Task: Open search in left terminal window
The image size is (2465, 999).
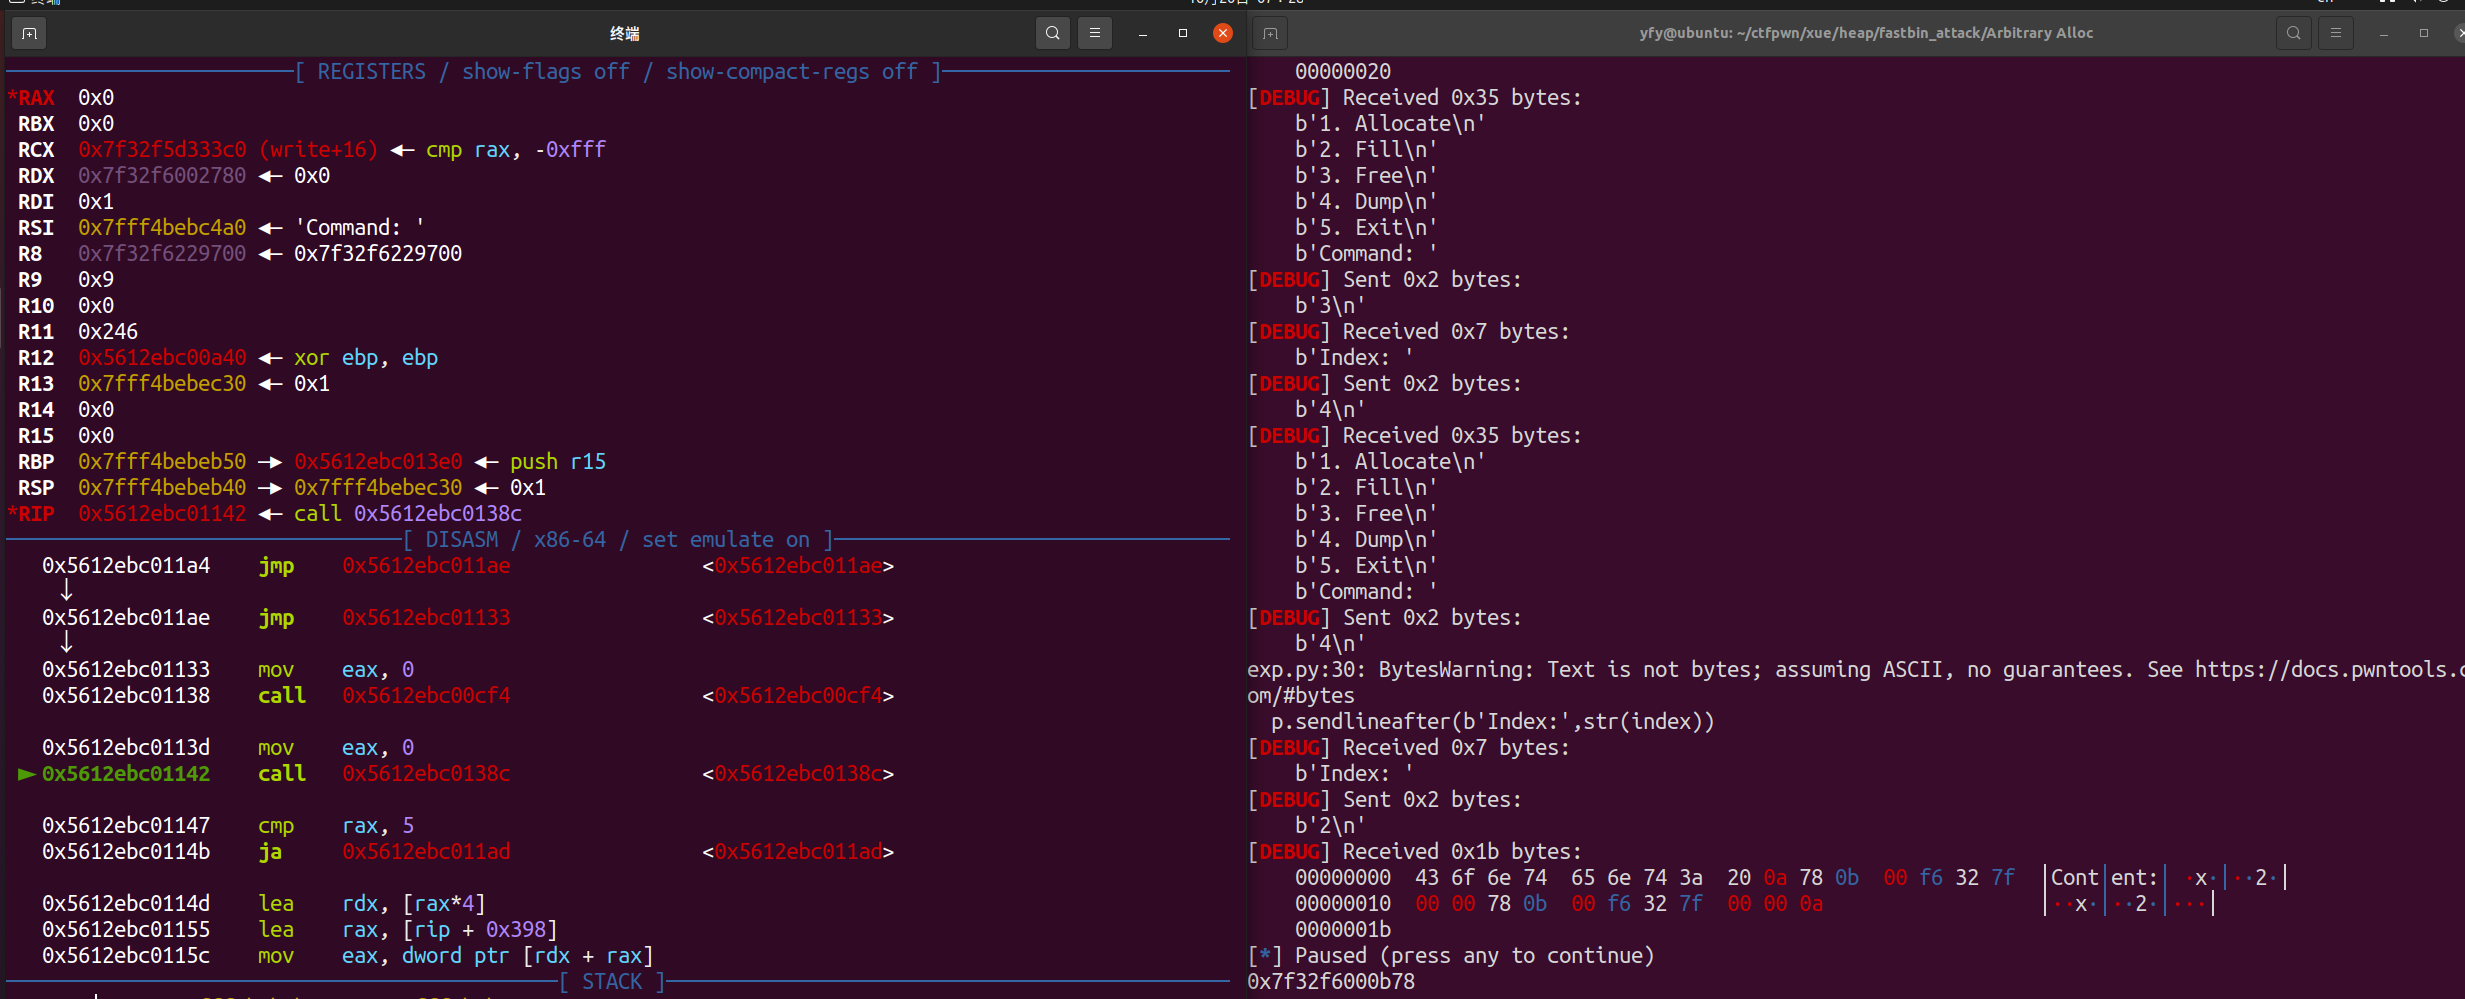Action: click(x=1052, y=33)
